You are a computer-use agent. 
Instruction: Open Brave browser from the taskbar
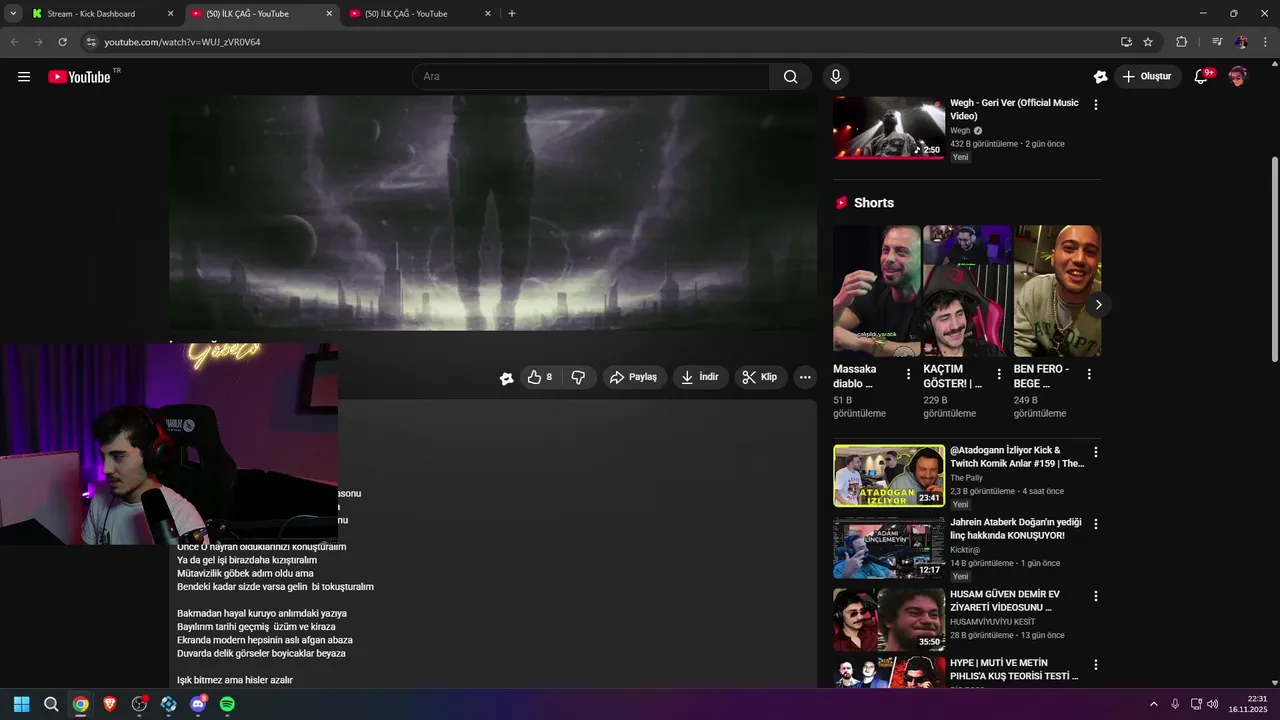click(x=110, y=704)
